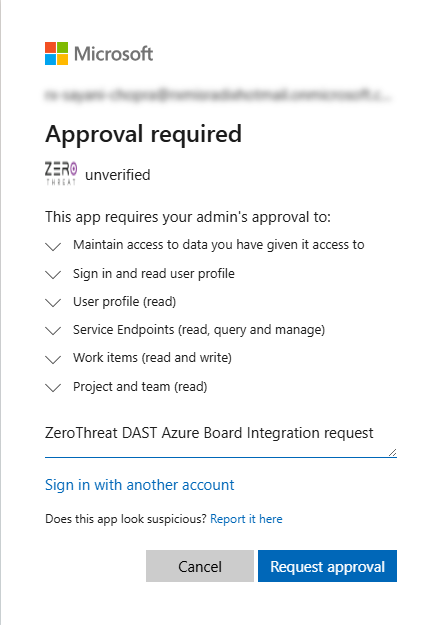This screenshot has height=625, width=438.
Task: Click the Microsoft wordmark text
Action: click(113, 54)
